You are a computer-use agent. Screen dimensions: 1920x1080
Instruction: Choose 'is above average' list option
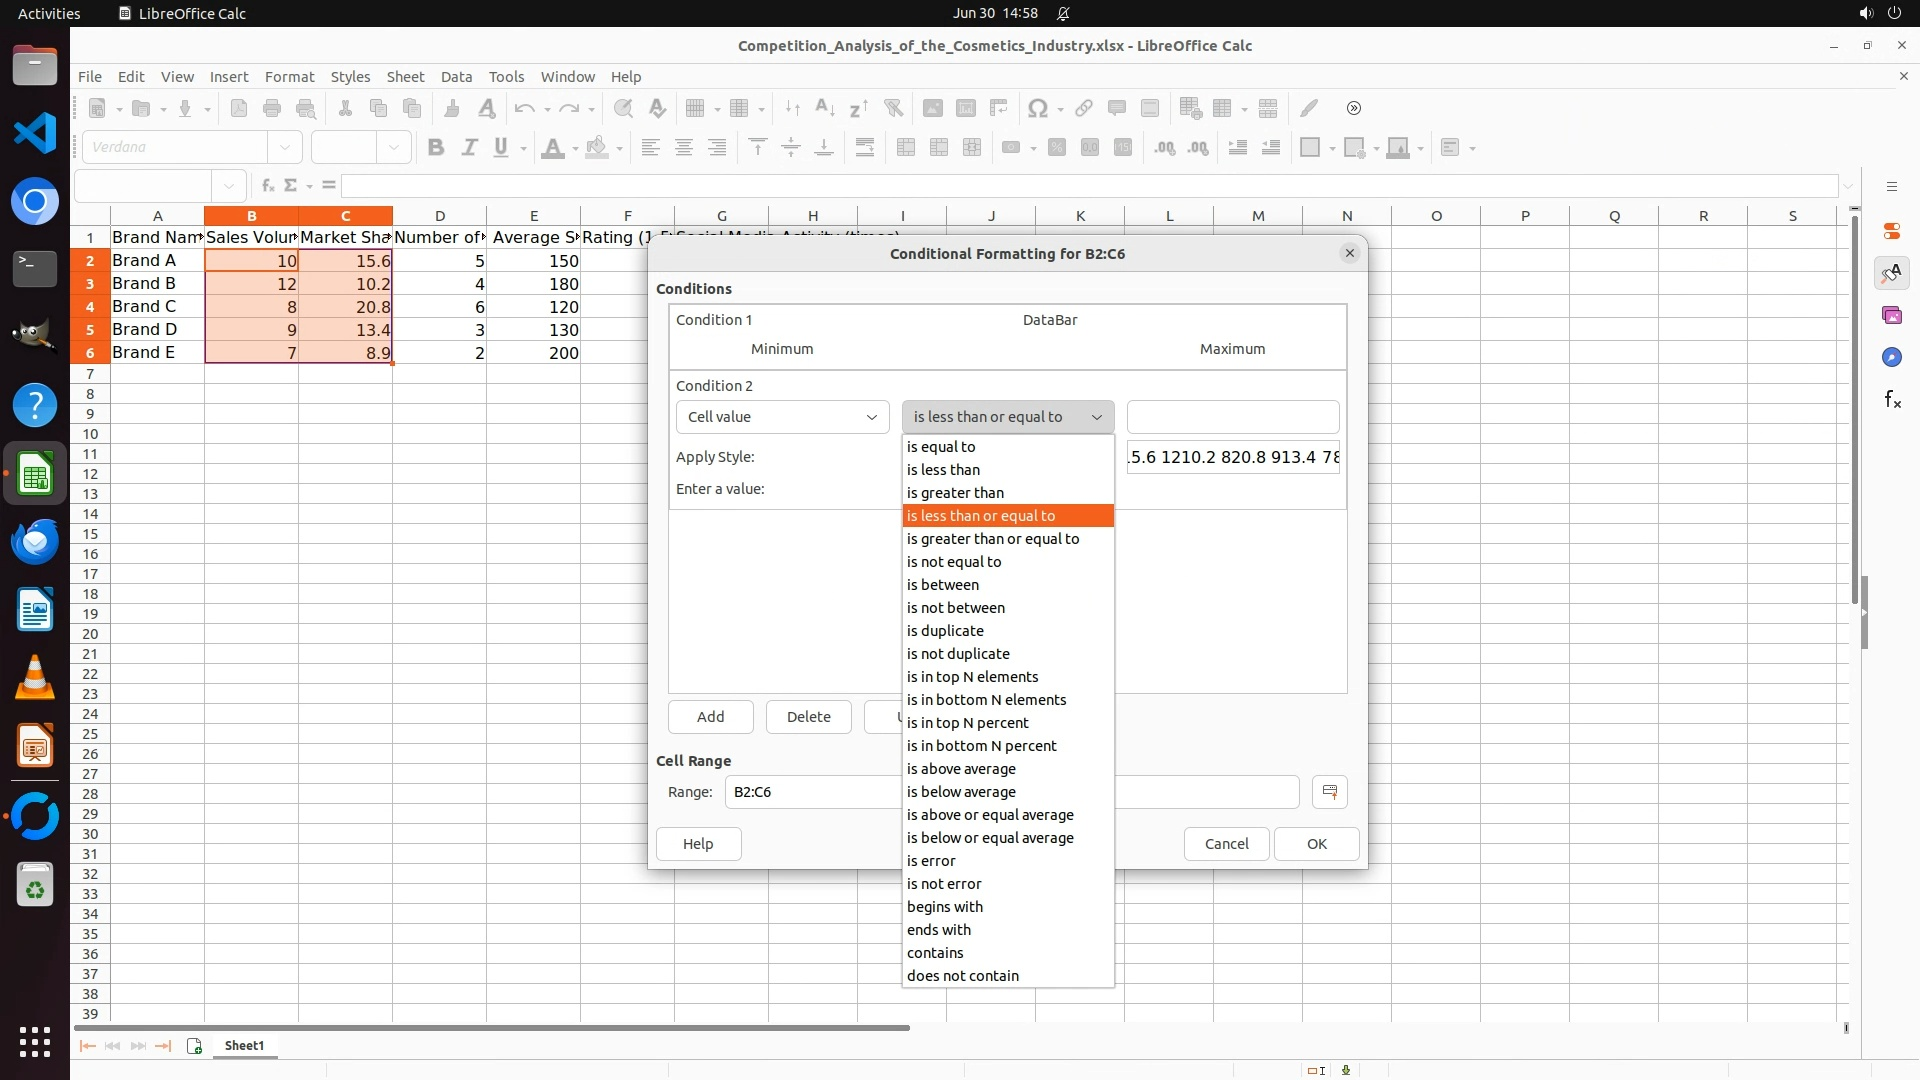coord(961,769)
